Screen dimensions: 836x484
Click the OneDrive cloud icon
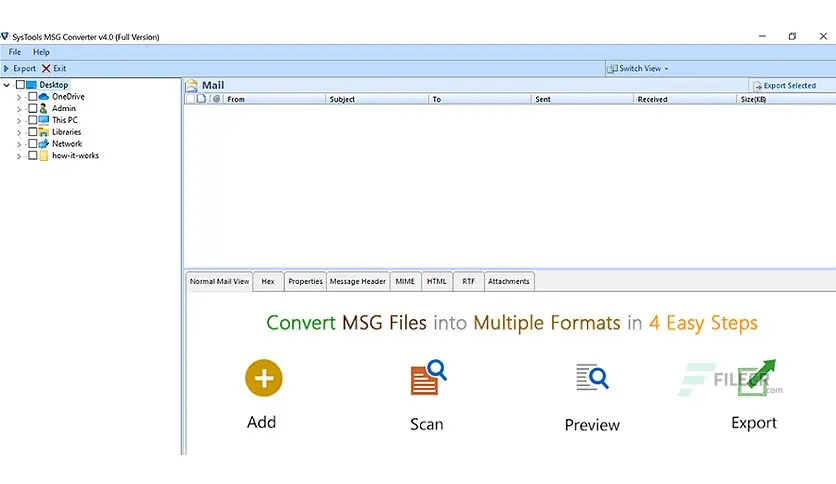(x=44, y=96)
